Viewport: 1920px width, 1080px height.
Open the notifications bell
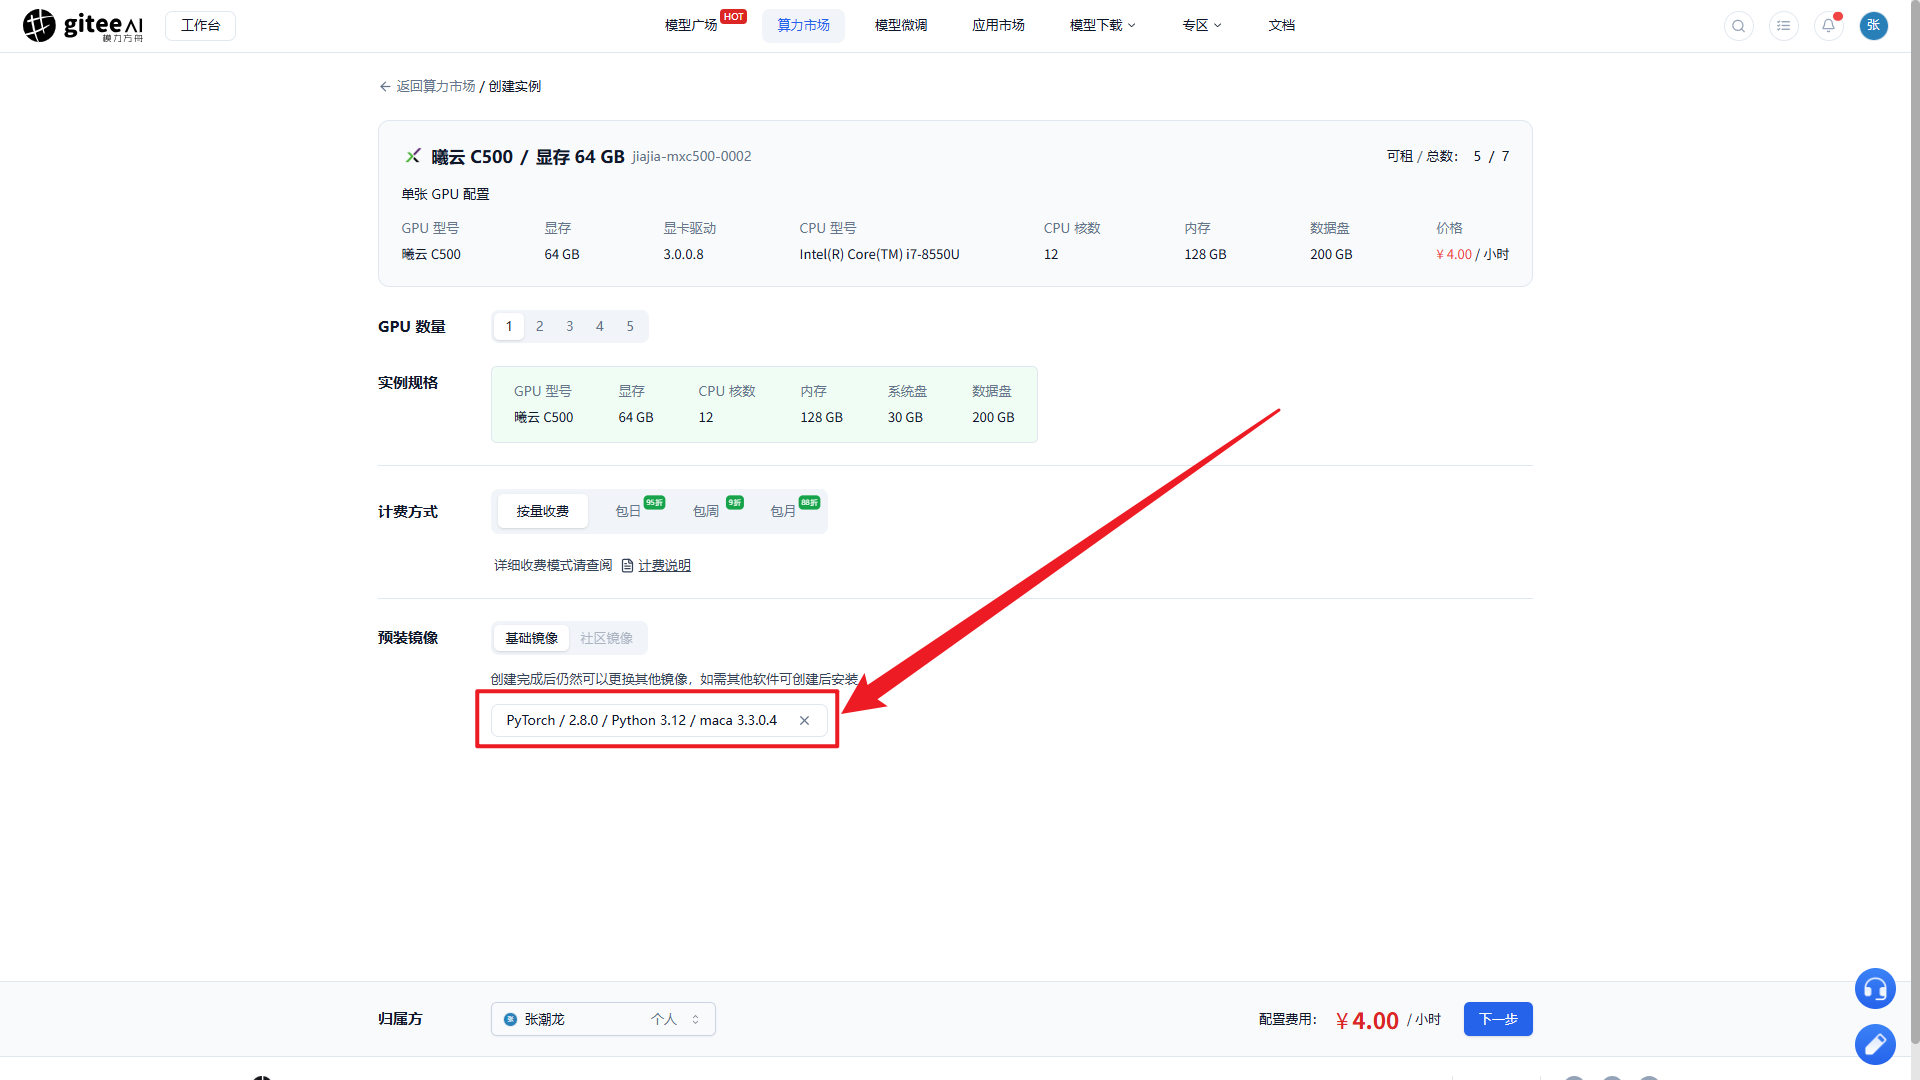1829,26
